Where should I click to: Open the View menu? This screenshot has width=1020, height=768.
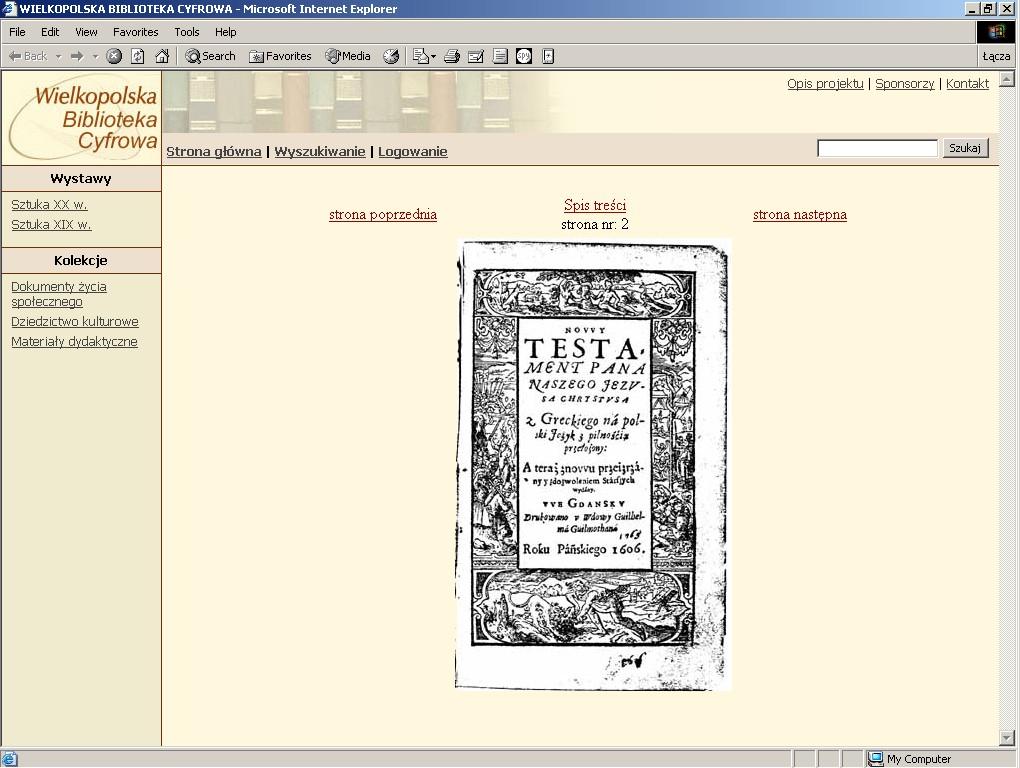tap(86, 32)
